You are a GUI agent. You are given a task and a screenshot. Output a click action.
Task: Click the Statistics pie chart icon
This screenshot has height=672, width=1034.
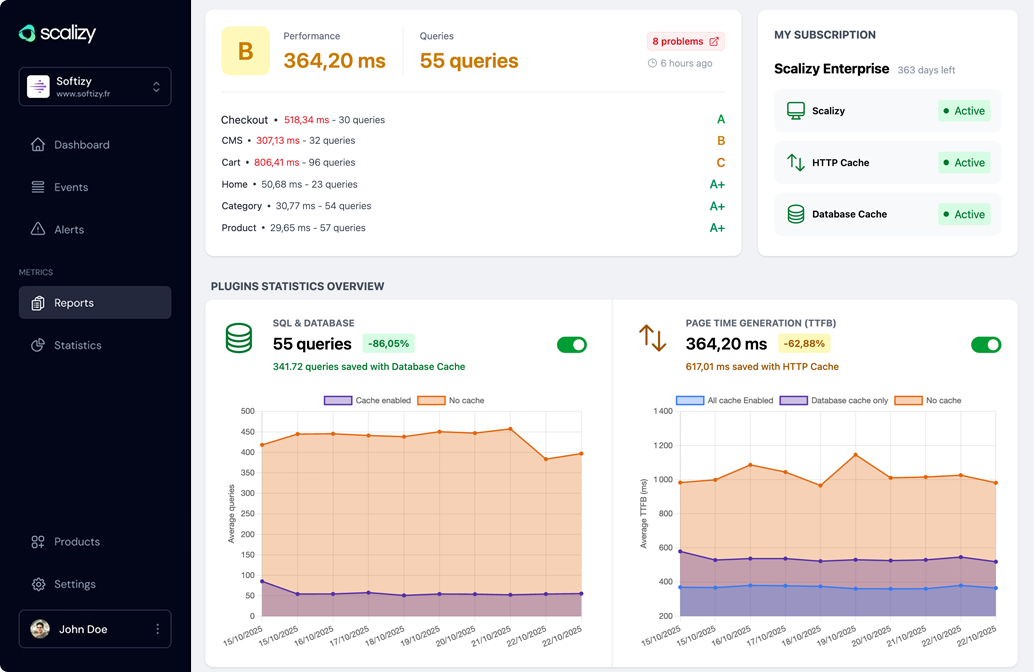coord(38,345)
